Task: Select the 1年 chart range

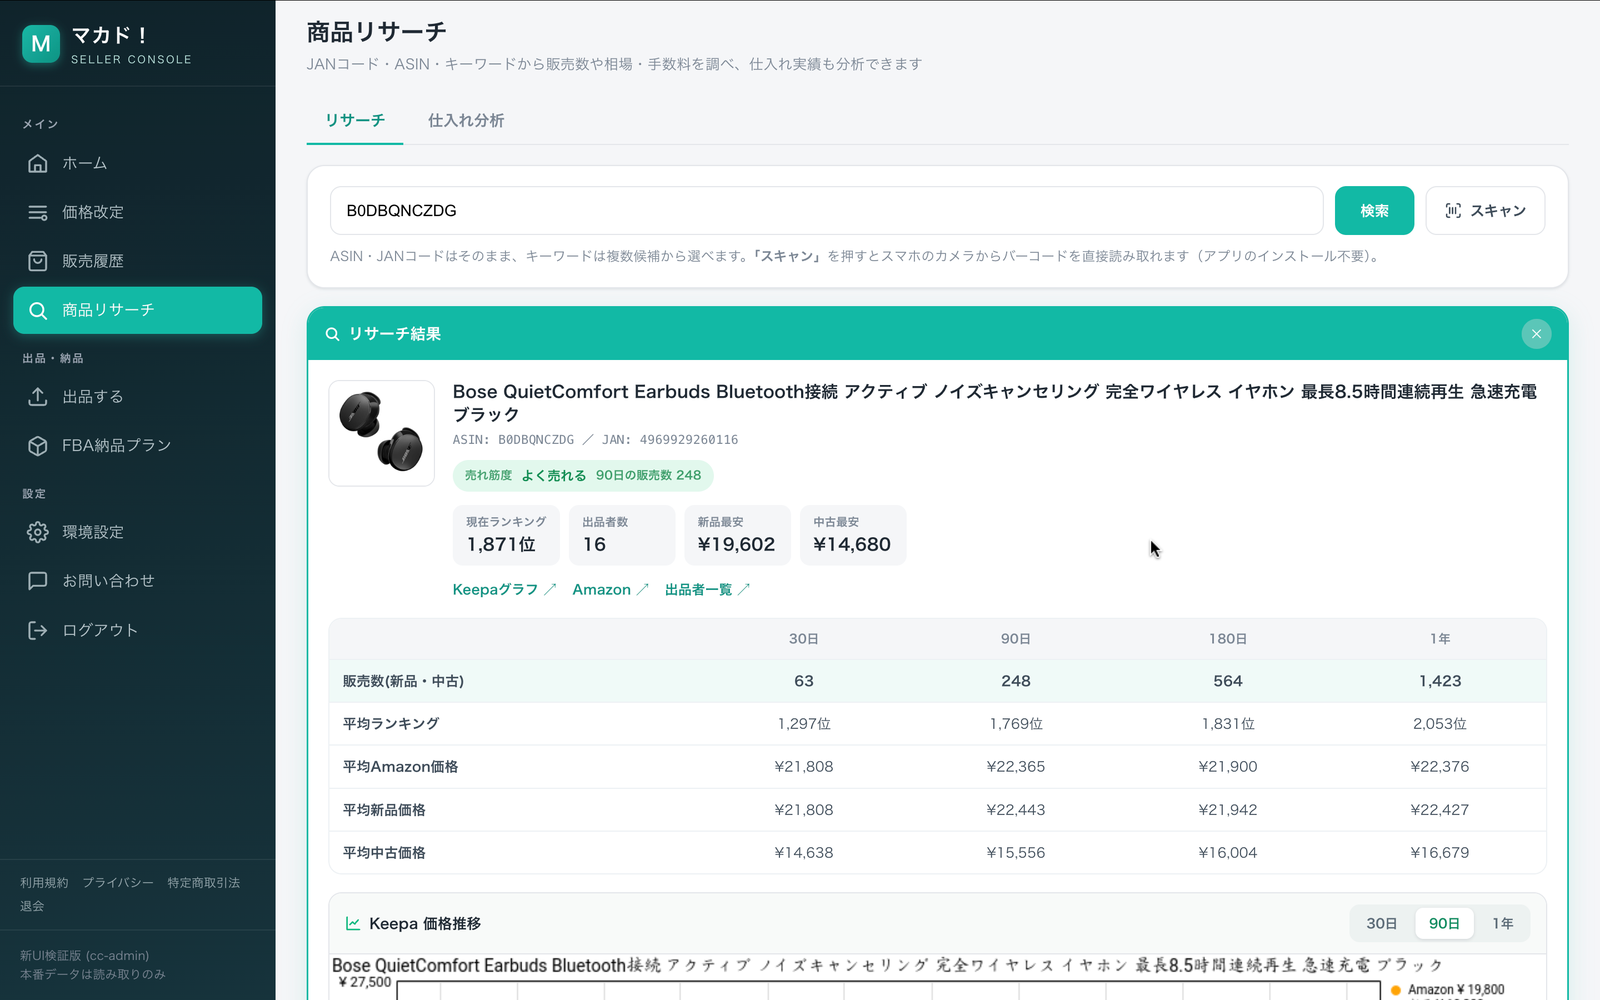Action: click(1503, 924)
